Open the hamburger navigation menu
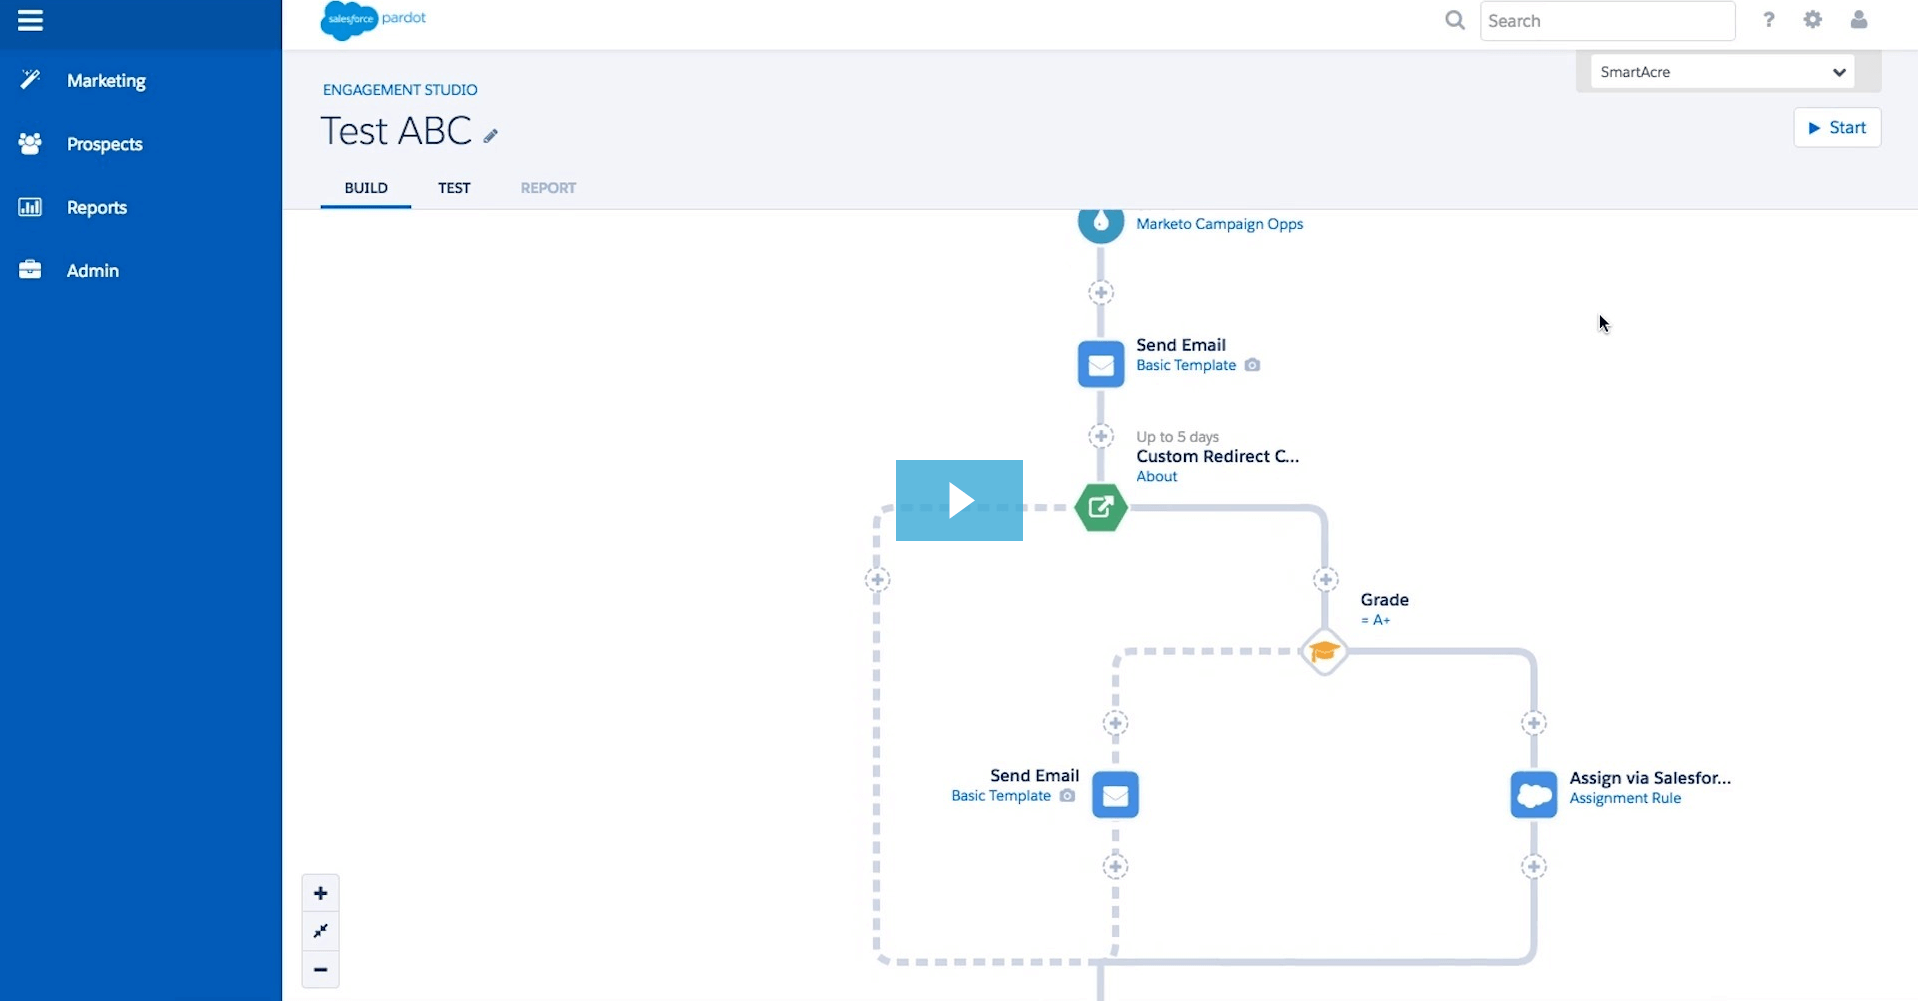Image resolution: width=1918 pixels, height=1001 pixels. click(30, 20)
